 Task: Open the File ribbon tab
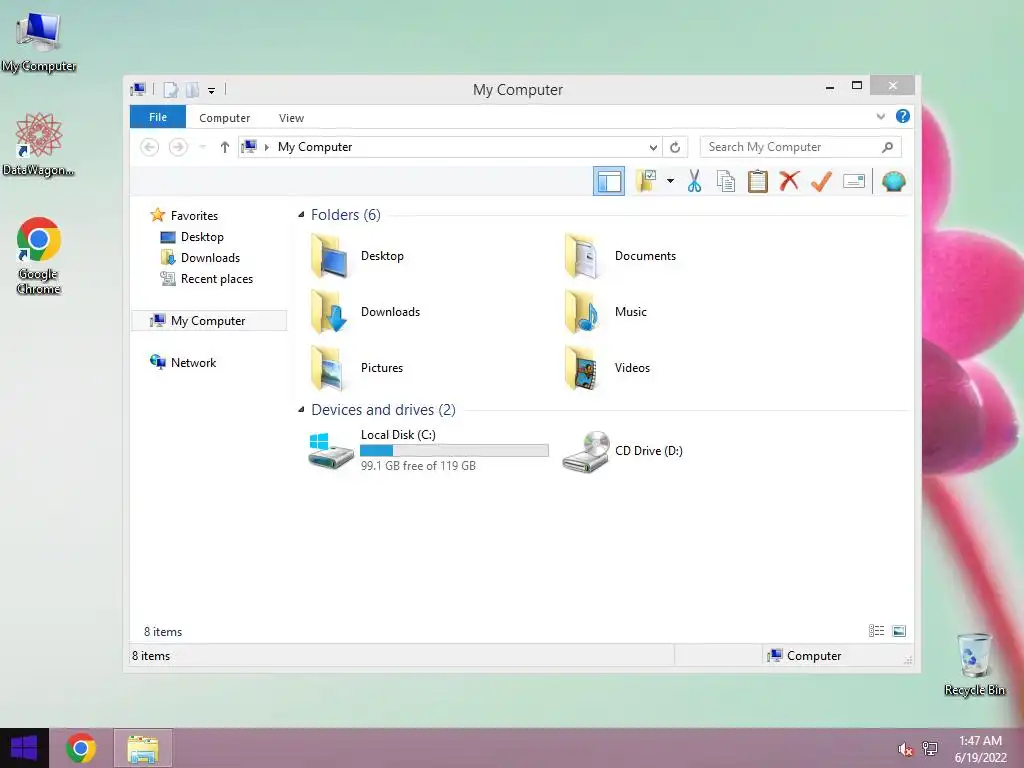click(x=158, y=117)
